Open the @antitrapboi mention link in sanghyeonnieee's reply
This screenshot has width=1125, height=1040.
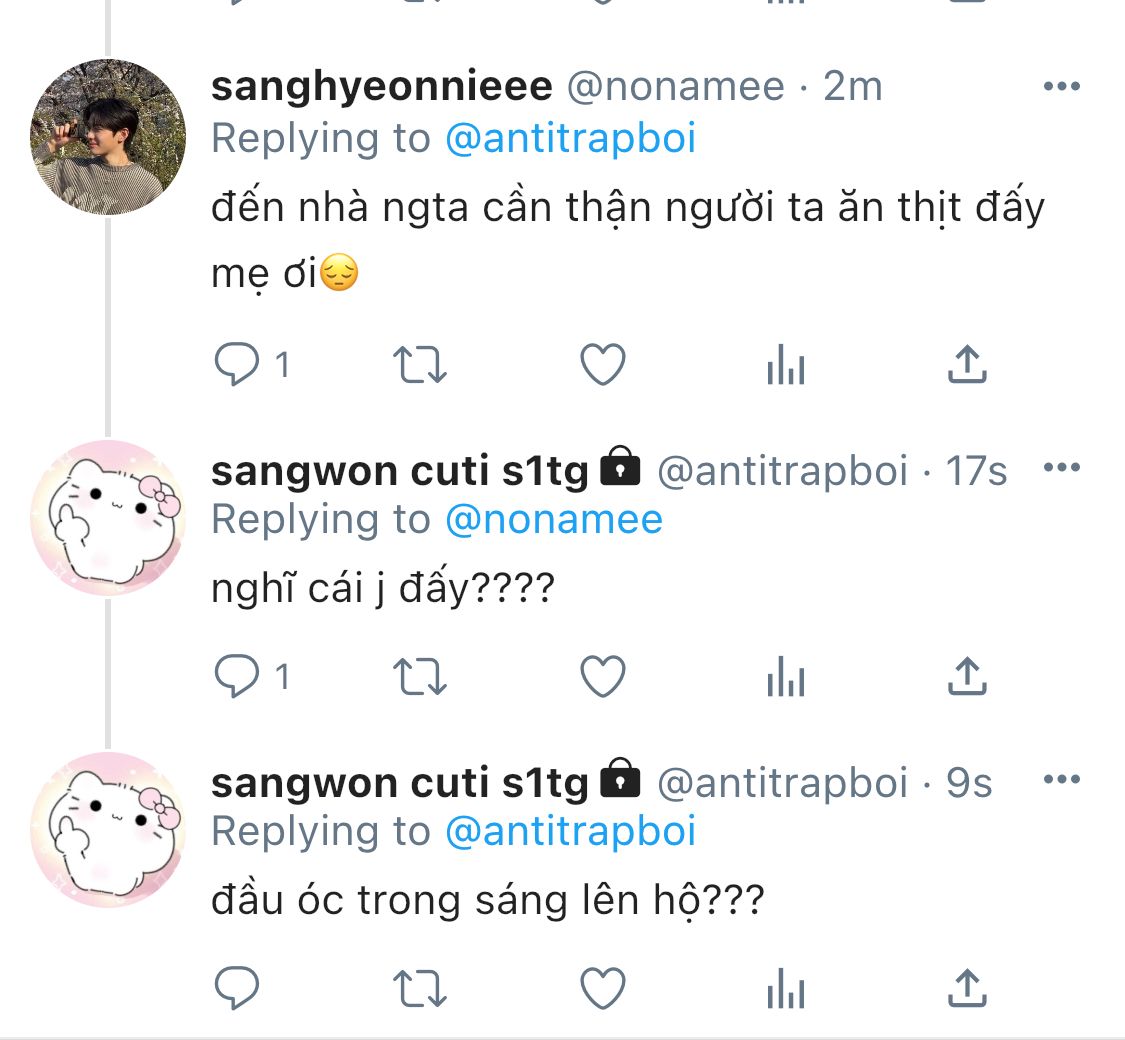pyautogui.click(x=569, y=139)
